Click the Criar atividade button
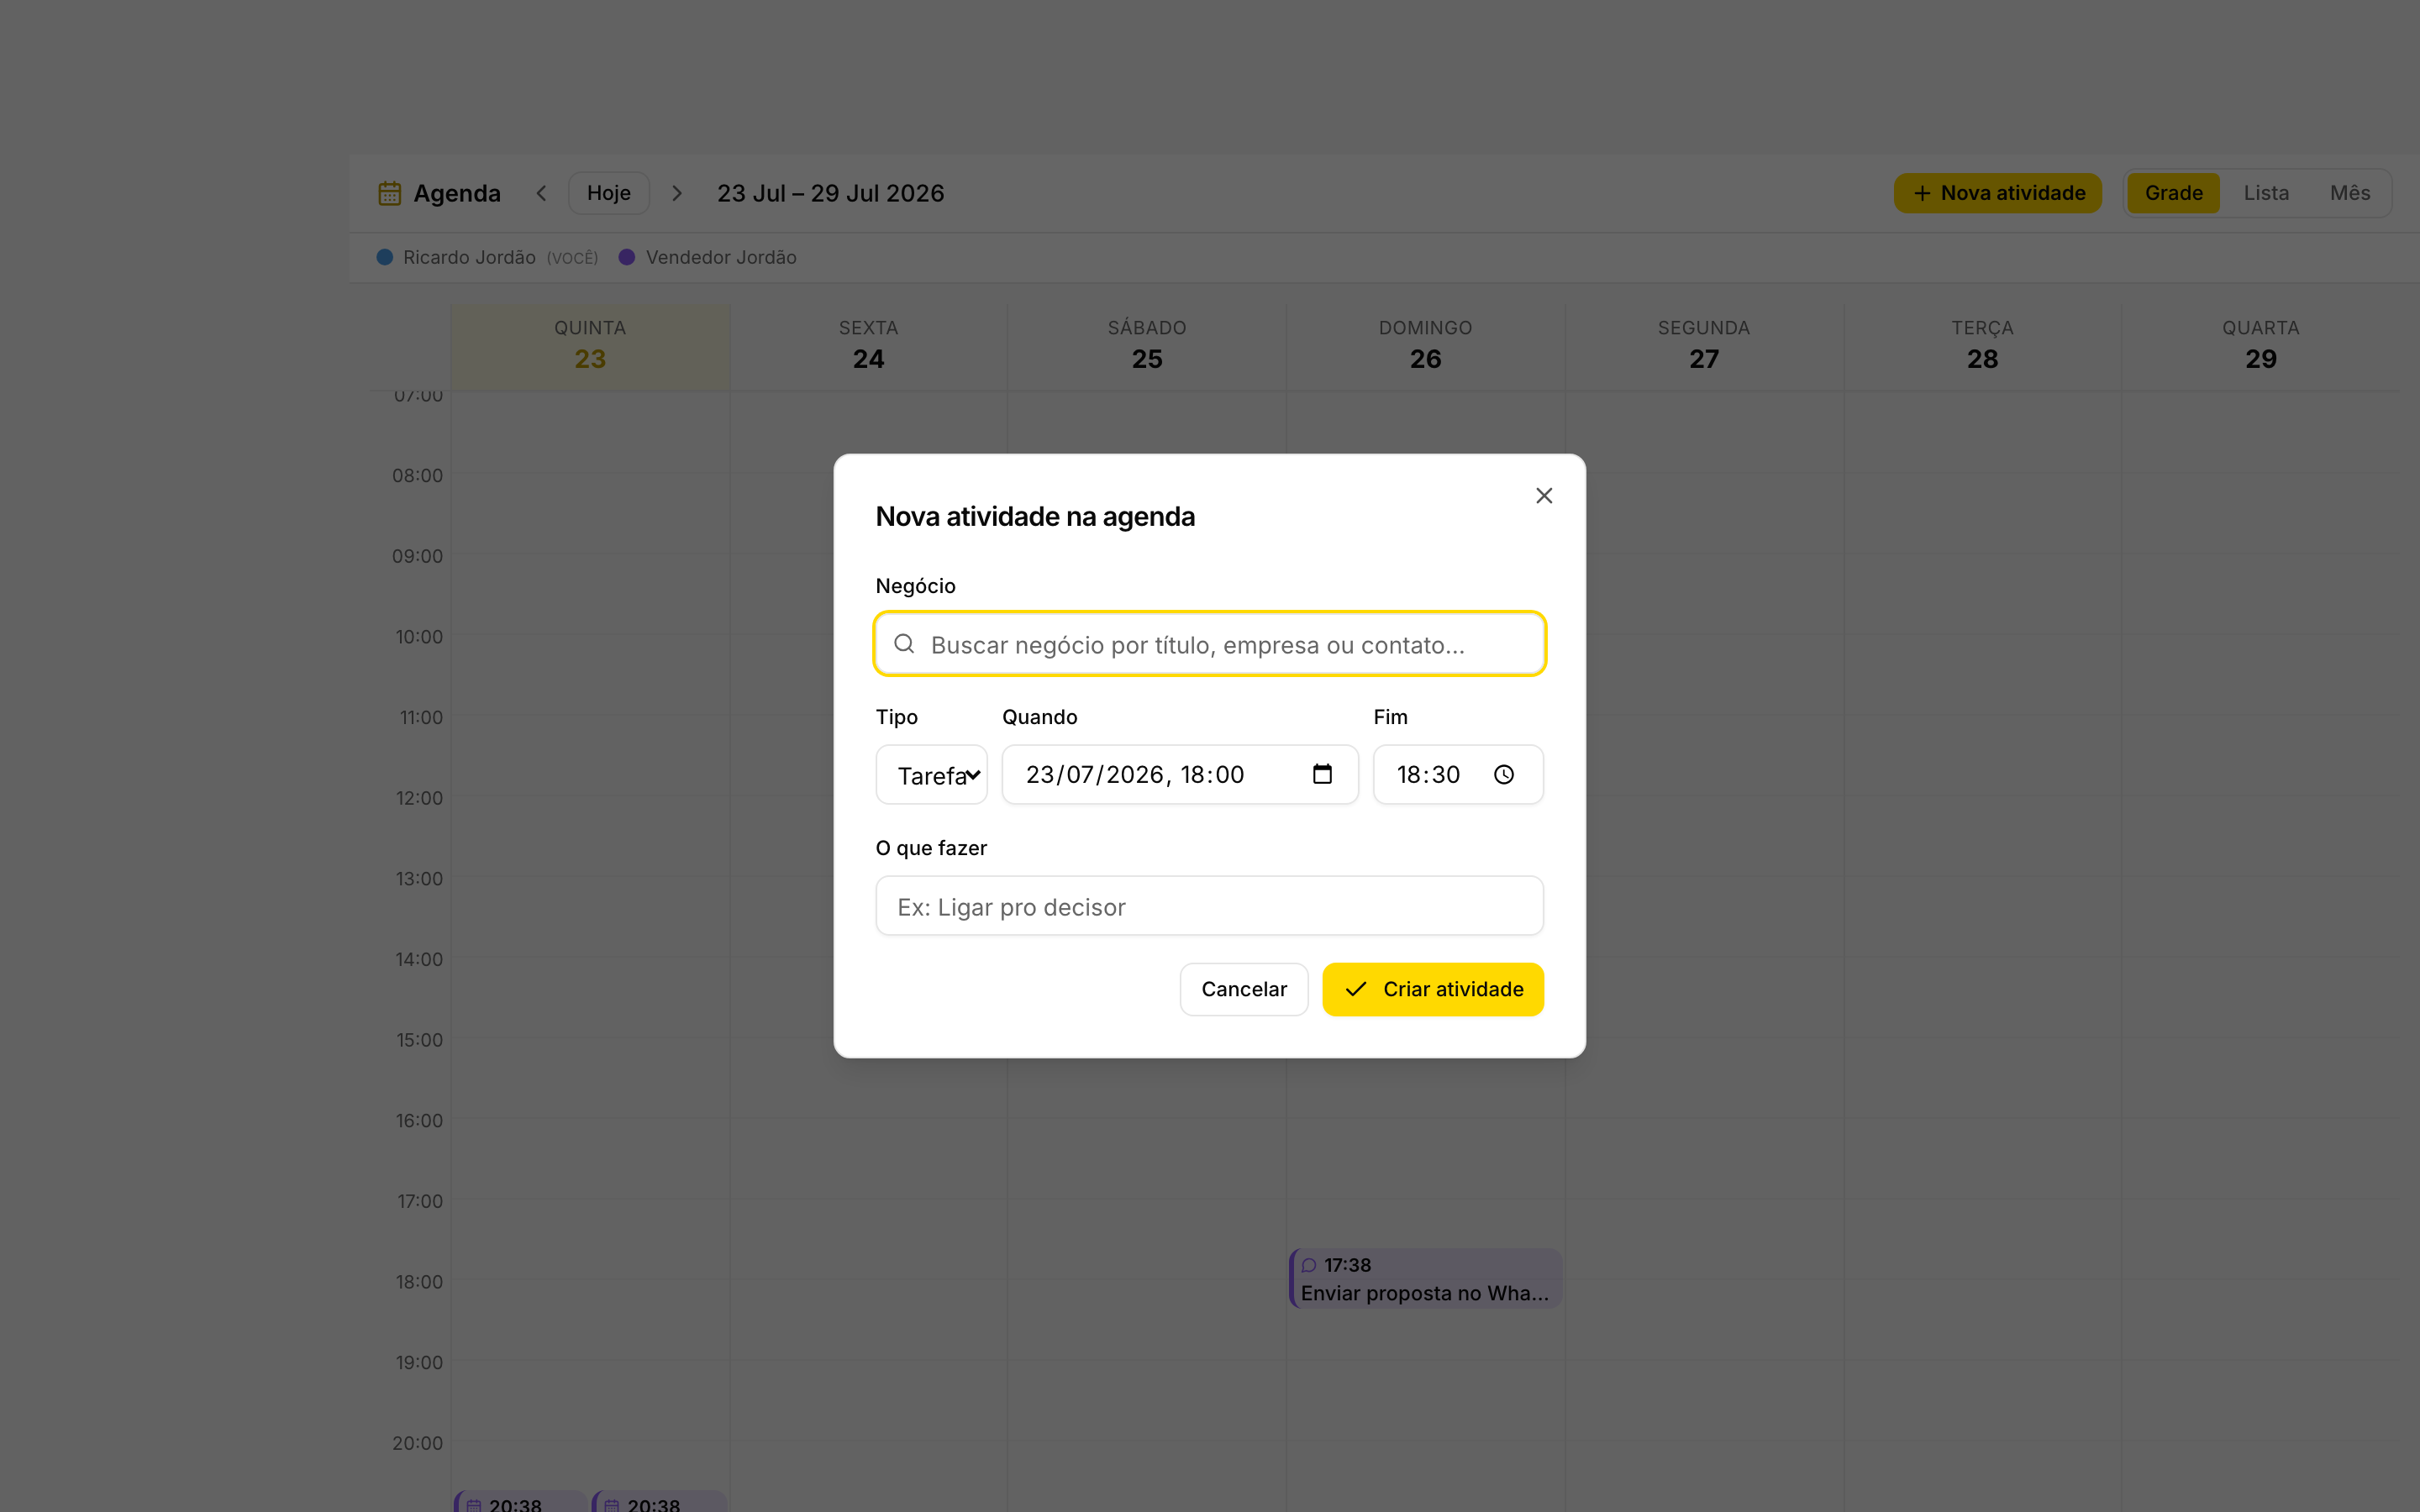The image size is (2420, 1512). click(1433, 989)
